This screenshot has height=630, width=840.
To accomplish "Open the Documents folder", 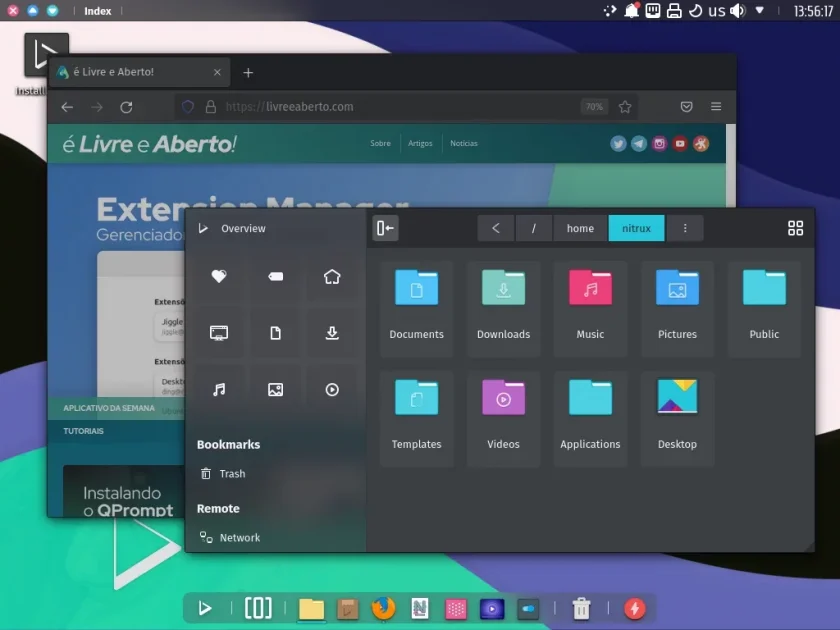I will click(416, 309).
